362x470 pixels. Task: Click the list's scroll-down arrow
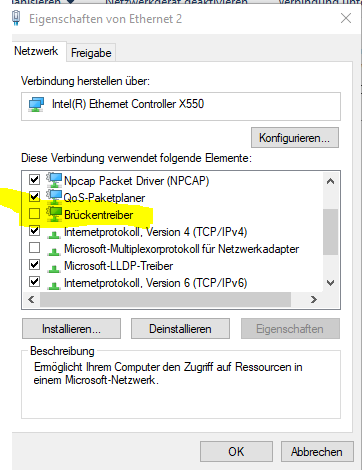coord(330,283)
